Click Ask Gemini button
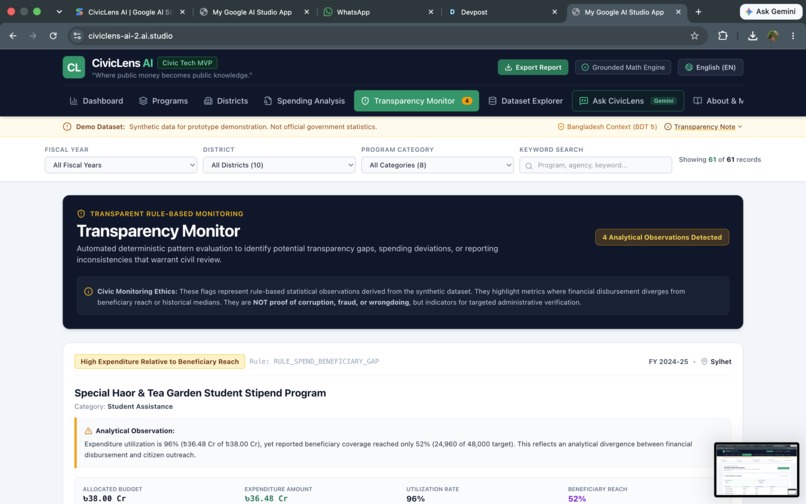 pos(770,11)
